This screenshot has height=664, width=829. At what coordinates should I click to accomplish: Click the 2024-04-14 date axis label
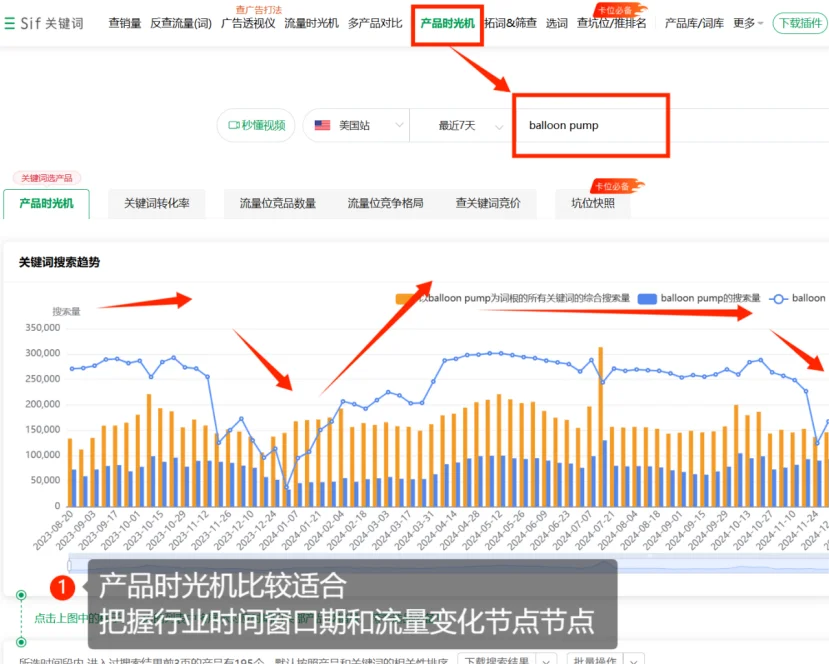[437, 530]
